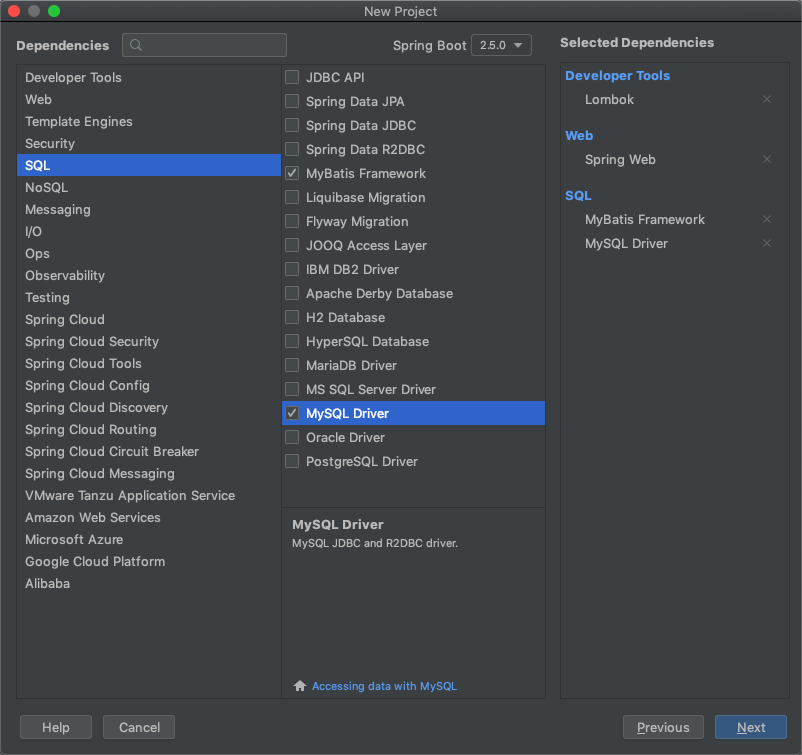802x755 pixels.
Task: Open the Spring Boot version dropdown
Action: (x=501, y=45)
